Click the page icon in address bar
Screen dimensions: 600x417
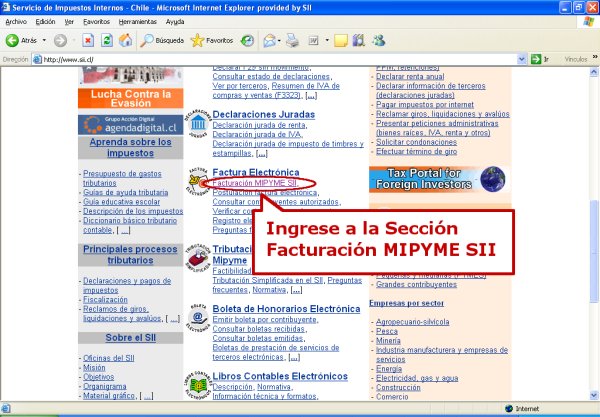37,59
